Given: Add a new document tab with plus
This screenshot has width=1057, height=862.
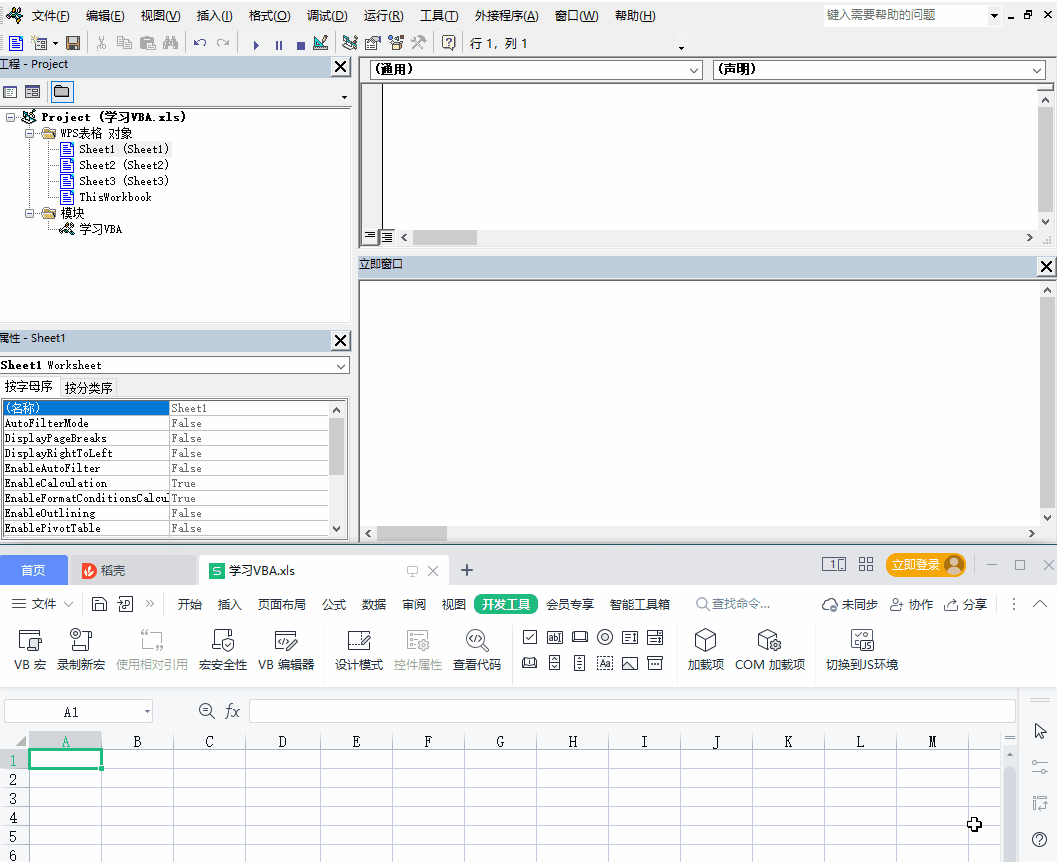Looking at the screenshot, I should click(x=466, y=570).
